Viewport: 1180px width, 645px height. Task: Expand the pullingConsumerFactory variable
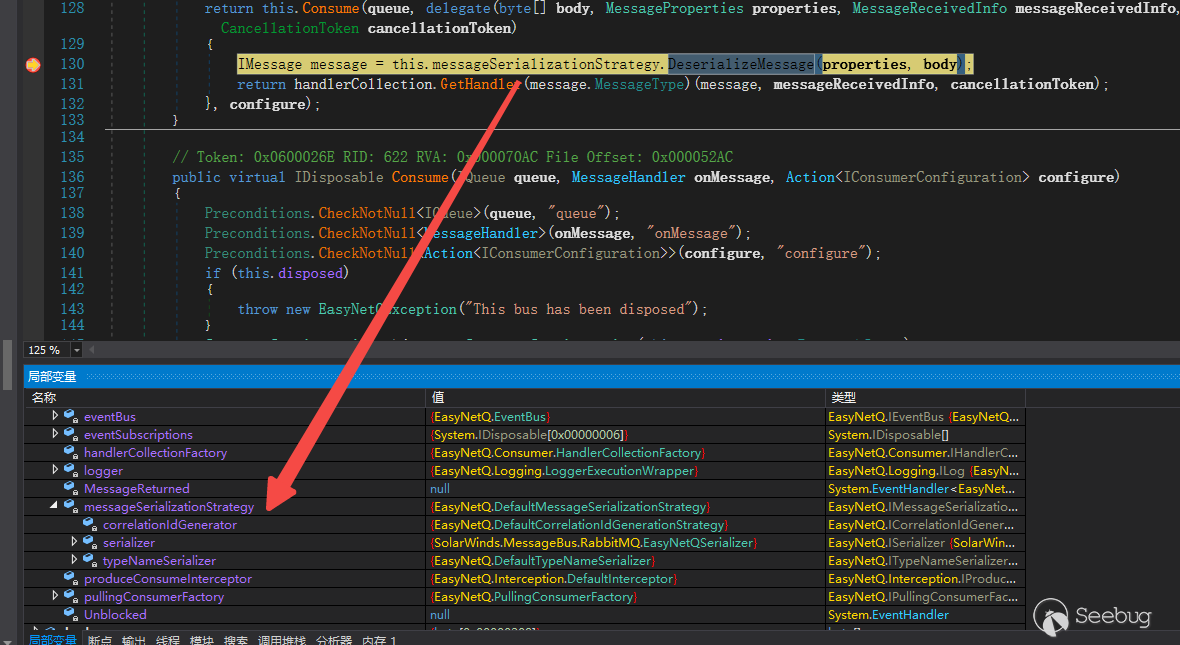[55, 596]
